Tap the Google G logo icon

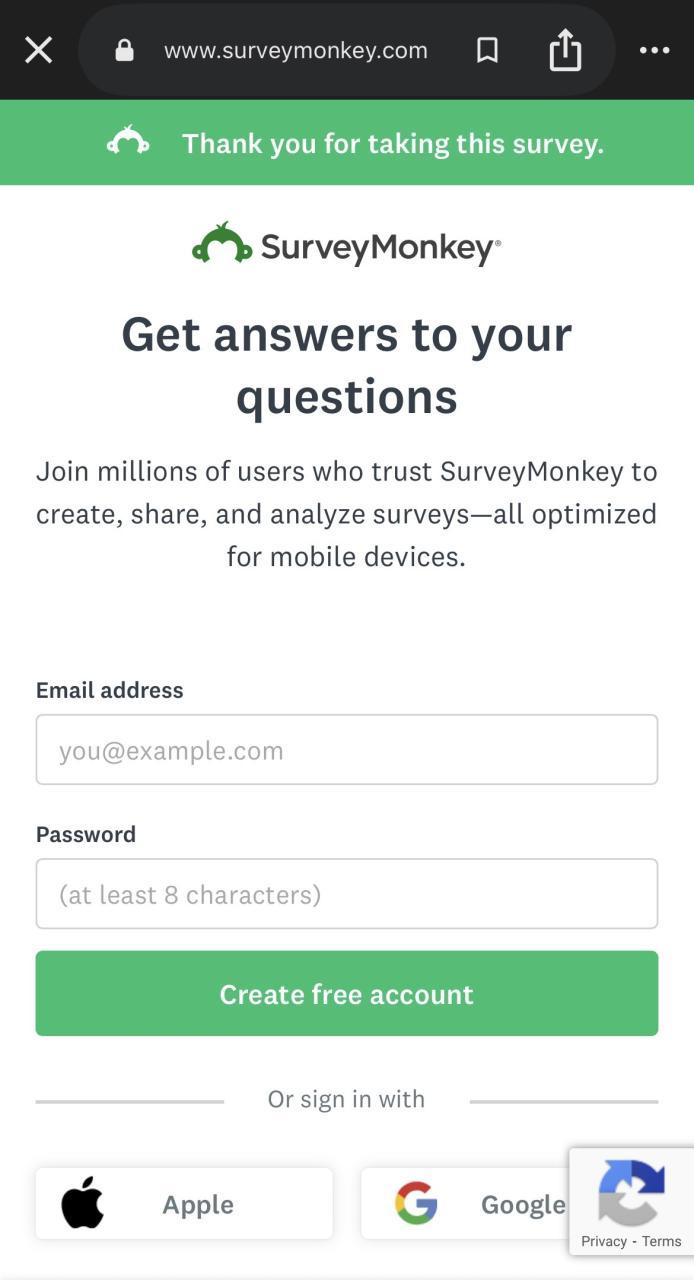pos(416,1203)
